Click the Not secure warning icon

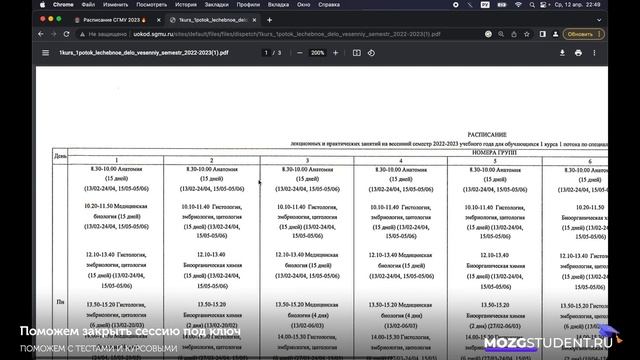coord(82,34)
